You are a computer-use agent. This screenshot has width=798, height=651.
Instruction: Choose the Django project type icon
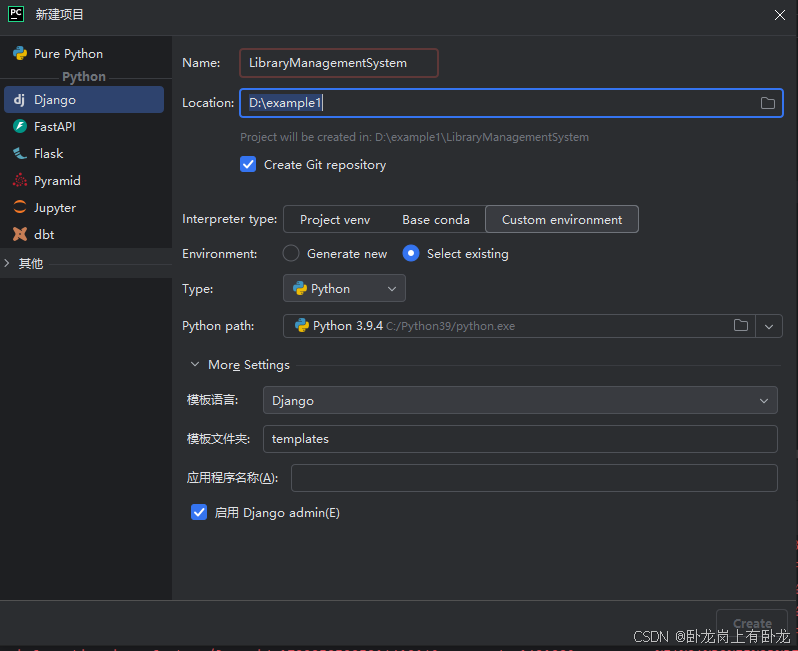tap(20, 100)
